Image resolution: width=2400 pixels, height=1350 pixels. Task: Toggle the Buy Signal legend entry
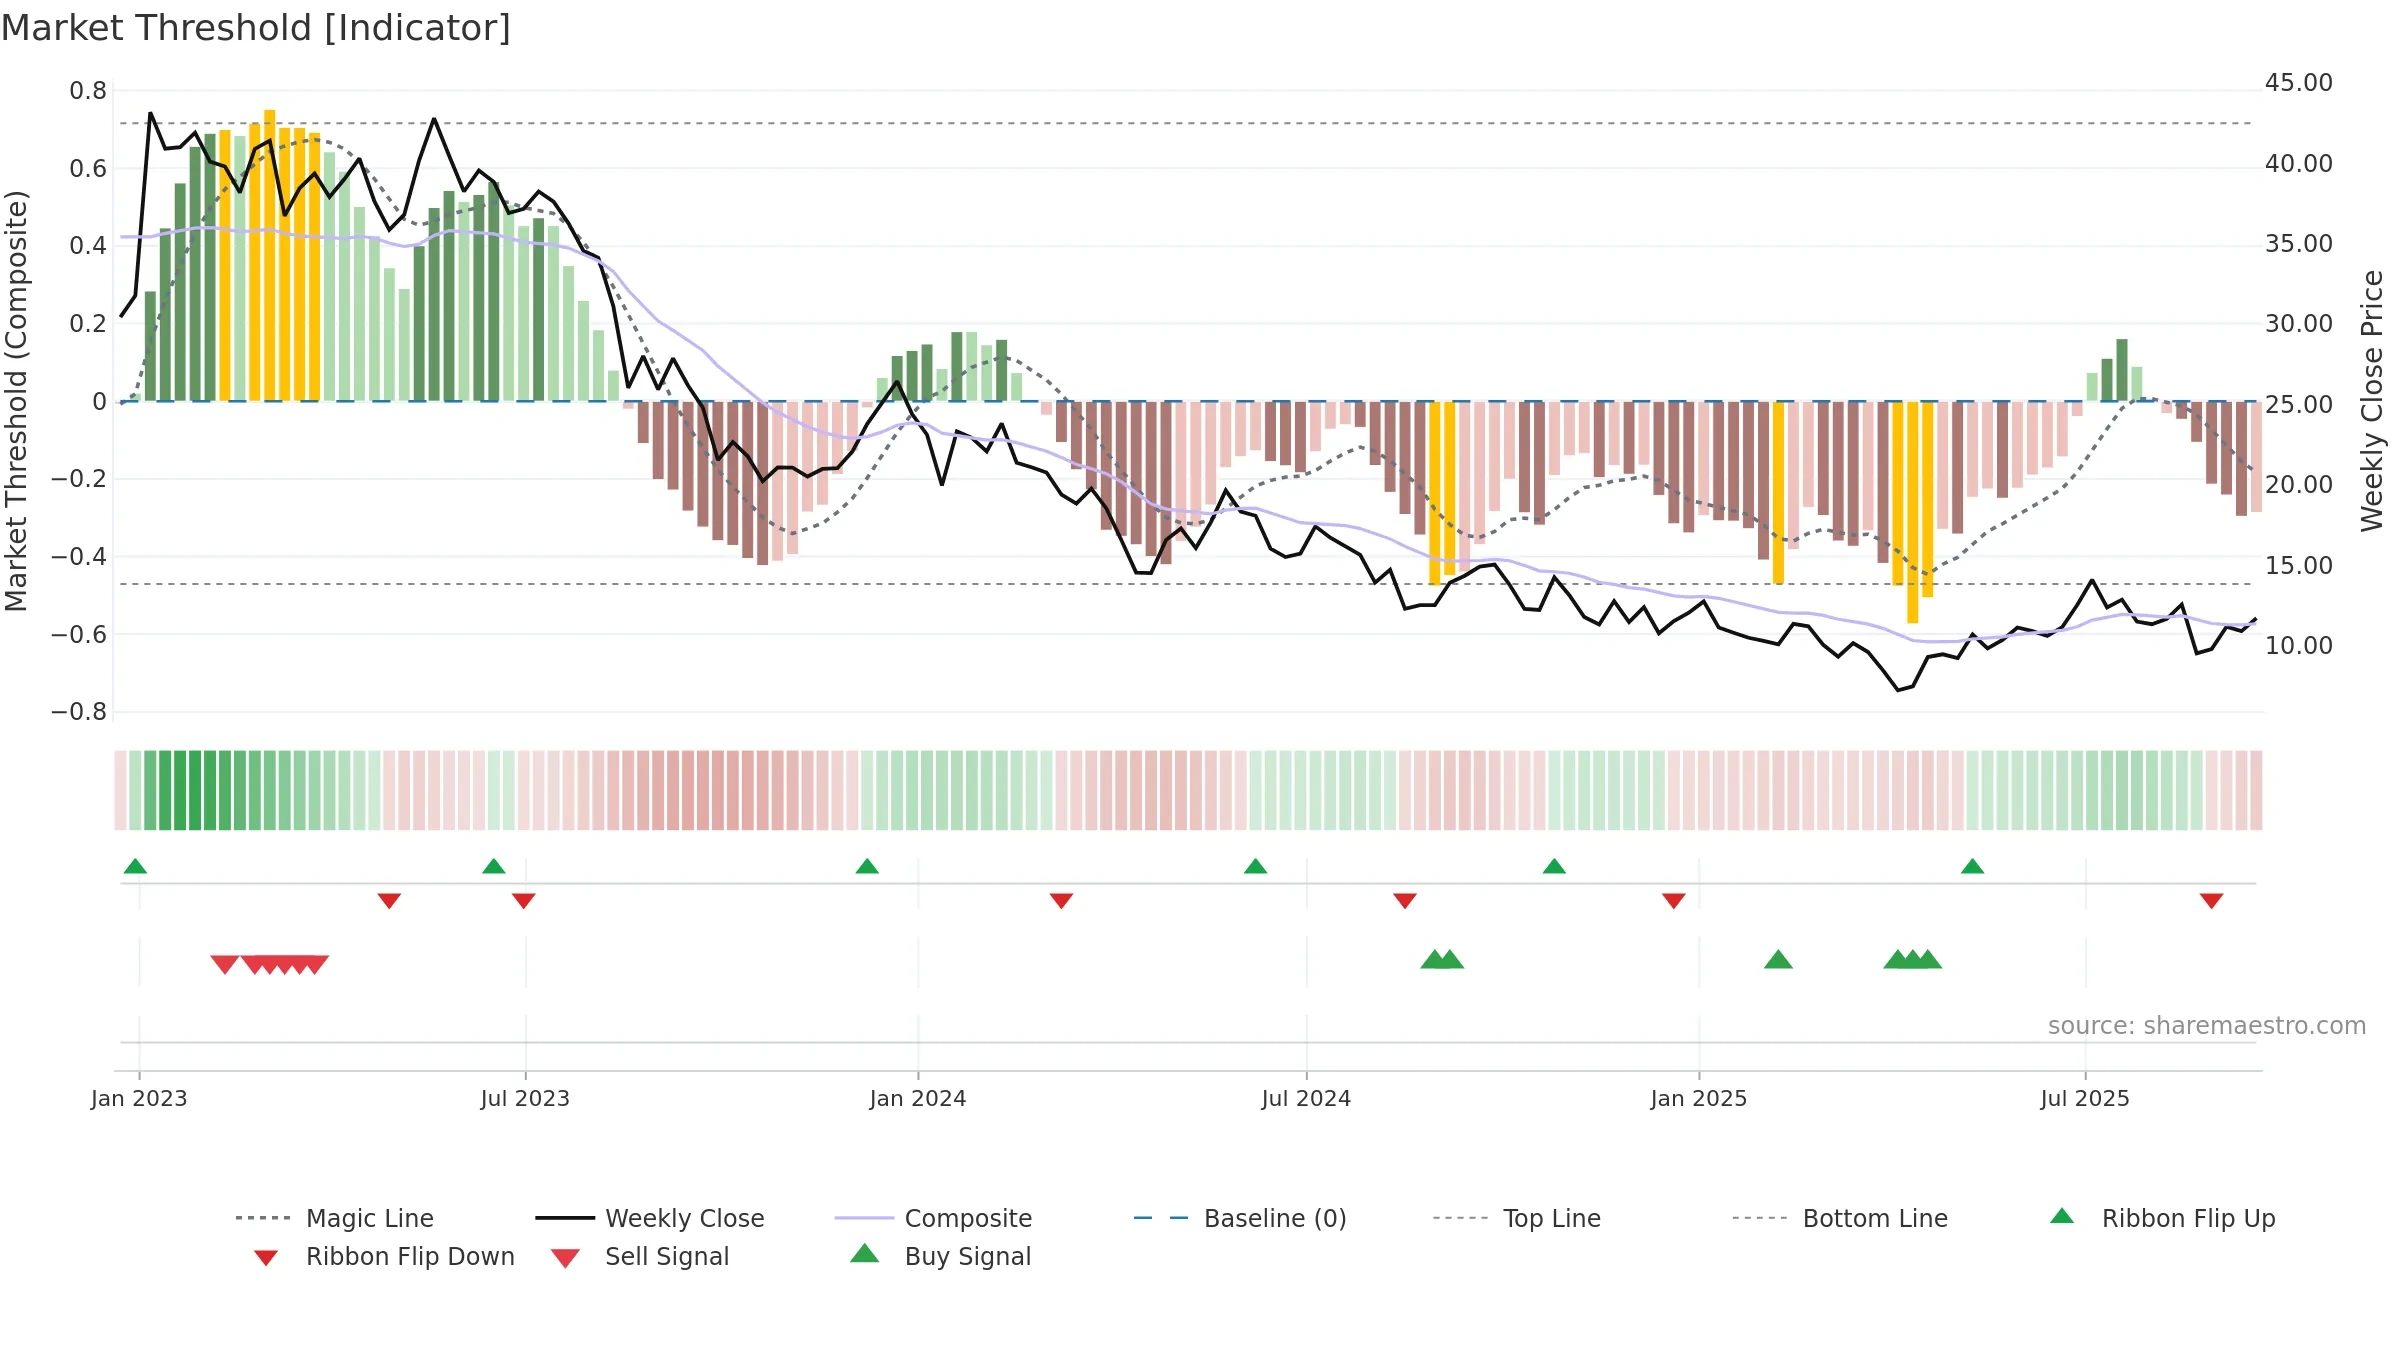tap(940, 1256)
